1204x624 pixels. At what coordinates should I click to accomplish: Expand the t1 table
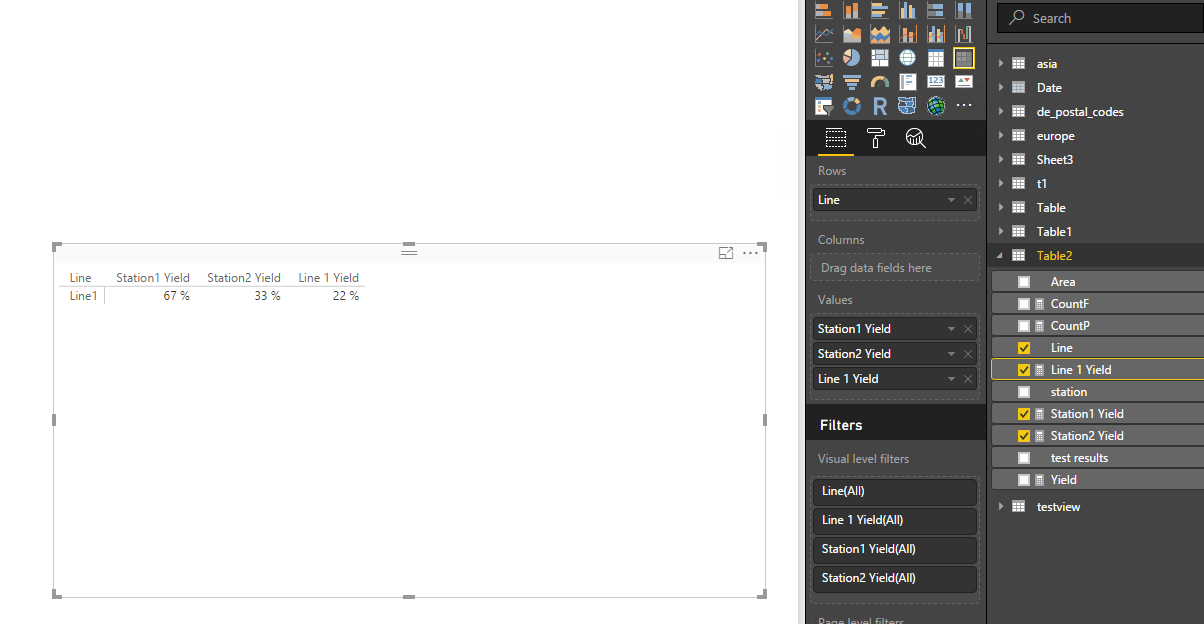pyautogui.click(x=1001, y=184)
